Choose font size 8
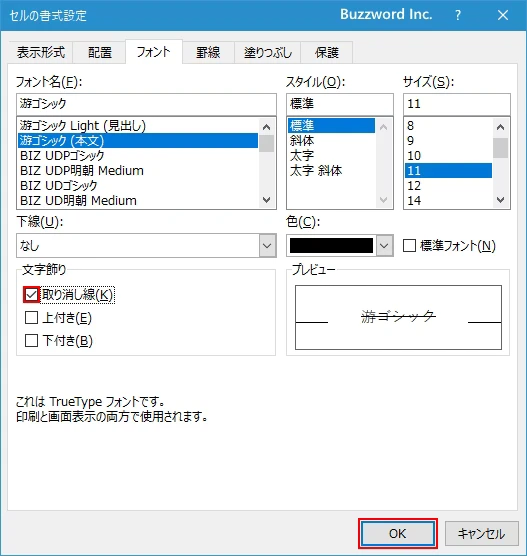 pos(448,126)
